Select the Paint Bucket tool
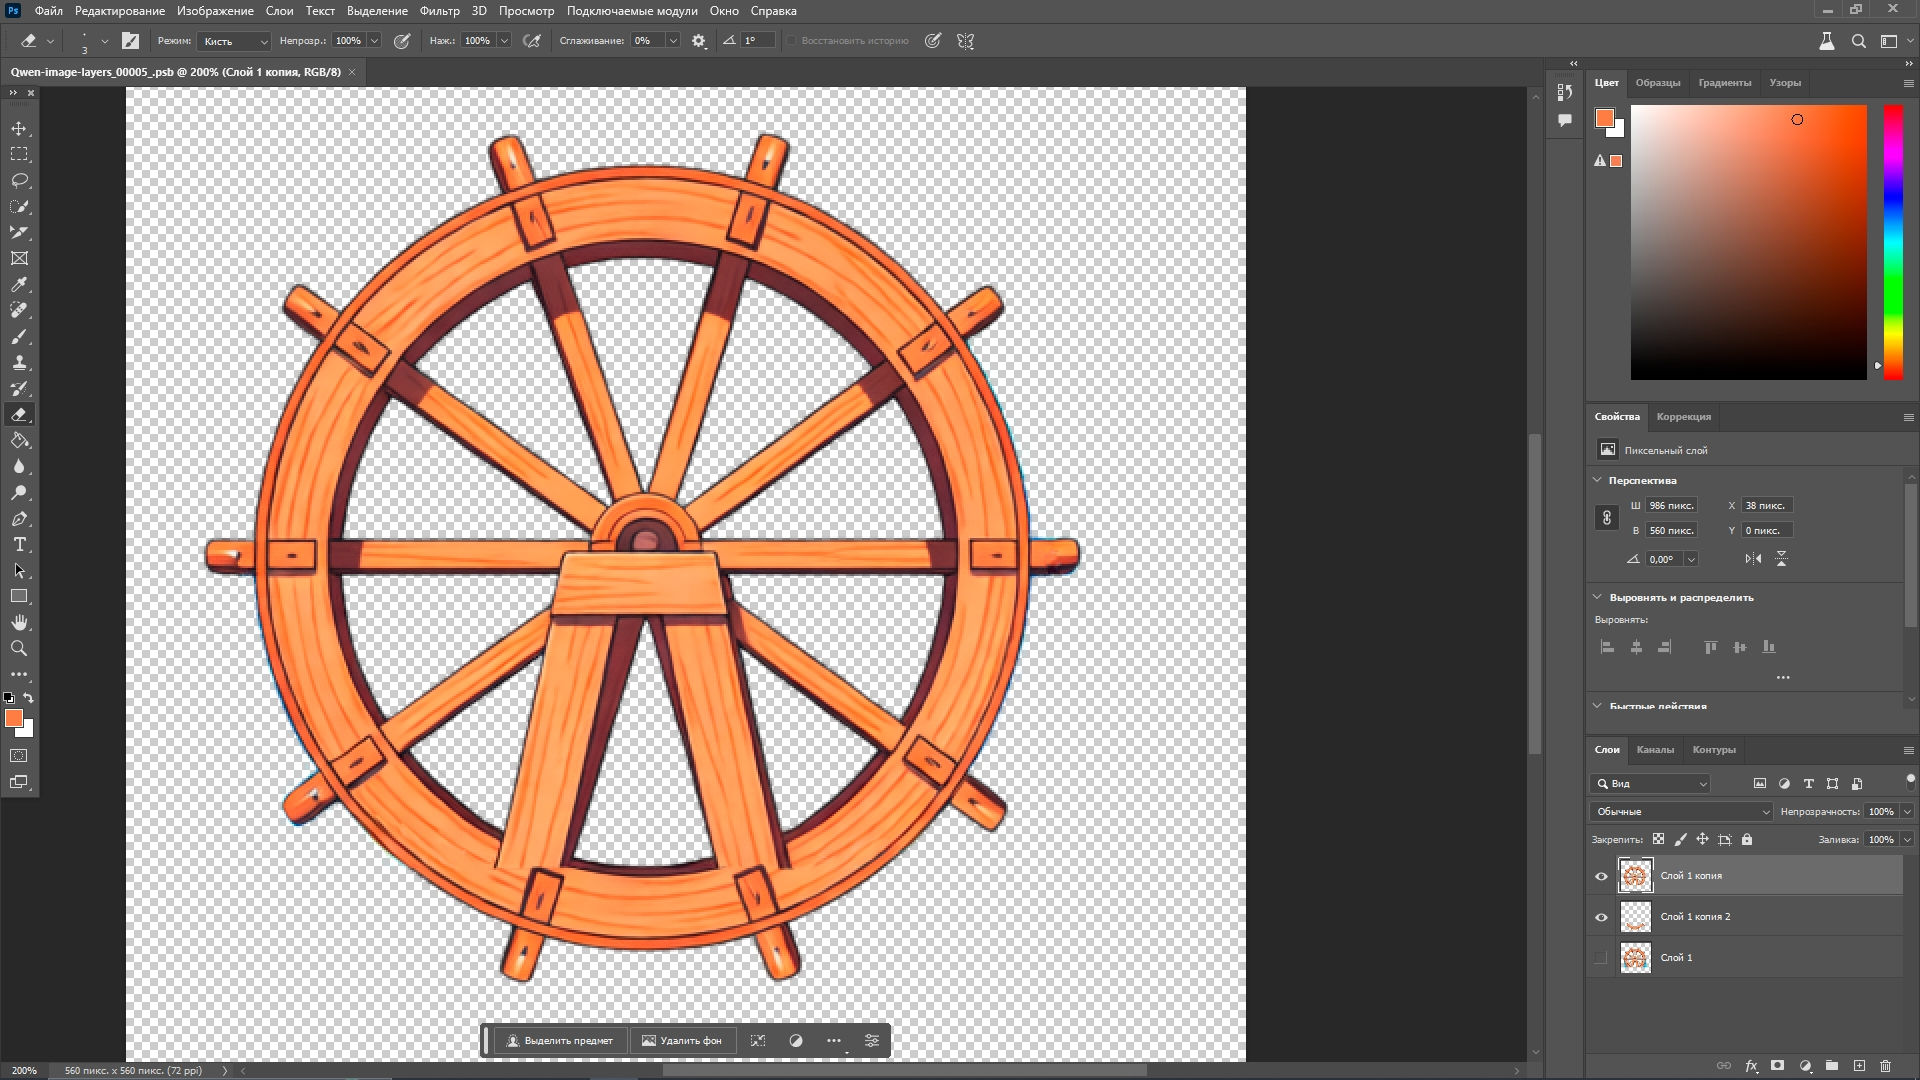Viewport: 1920px width, 1080px height. [x=19, y=441]
